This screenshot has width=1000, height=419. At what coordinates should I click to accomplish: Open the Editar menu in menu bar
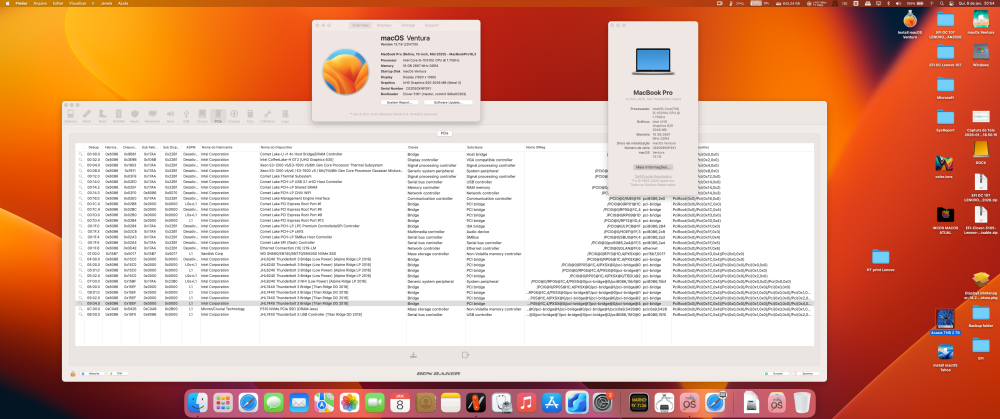58,3
